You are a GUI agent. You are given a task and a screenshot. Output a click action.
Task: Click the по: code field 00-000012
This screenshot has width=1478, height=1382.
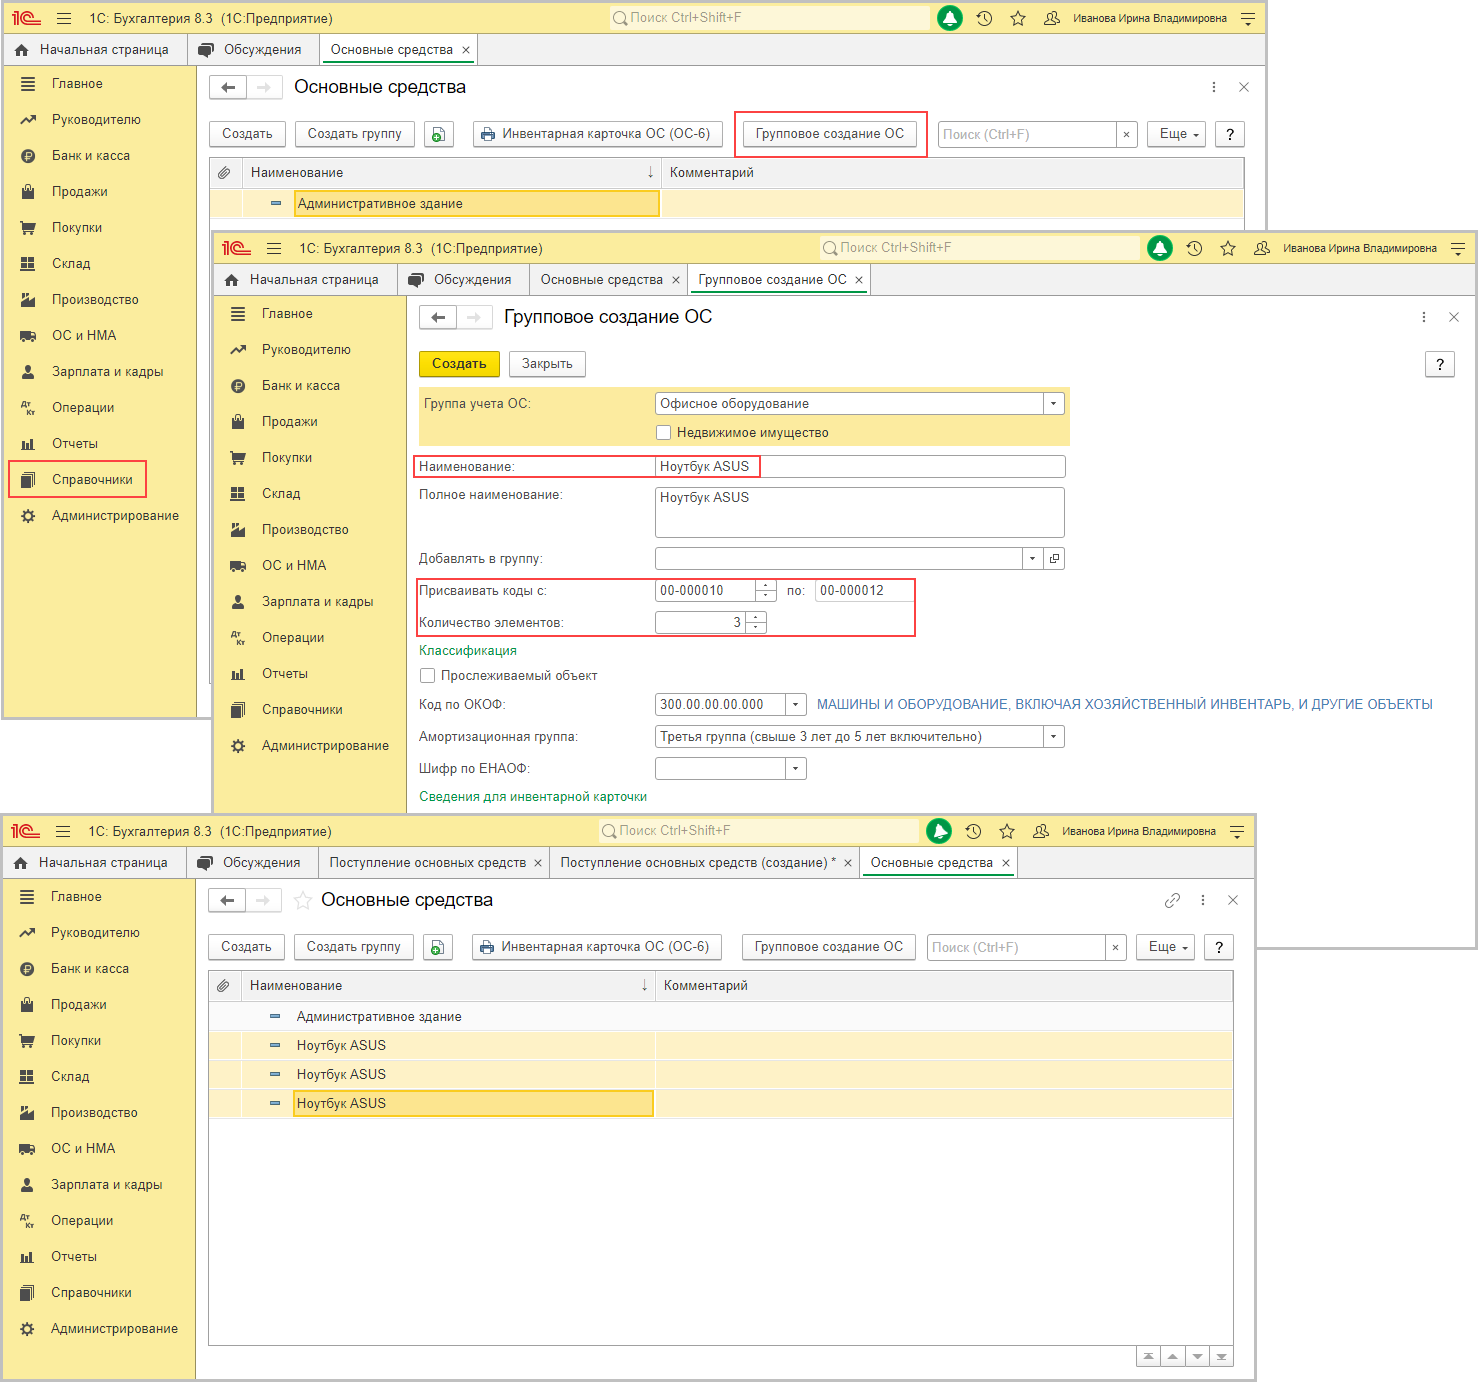point(864,590)
